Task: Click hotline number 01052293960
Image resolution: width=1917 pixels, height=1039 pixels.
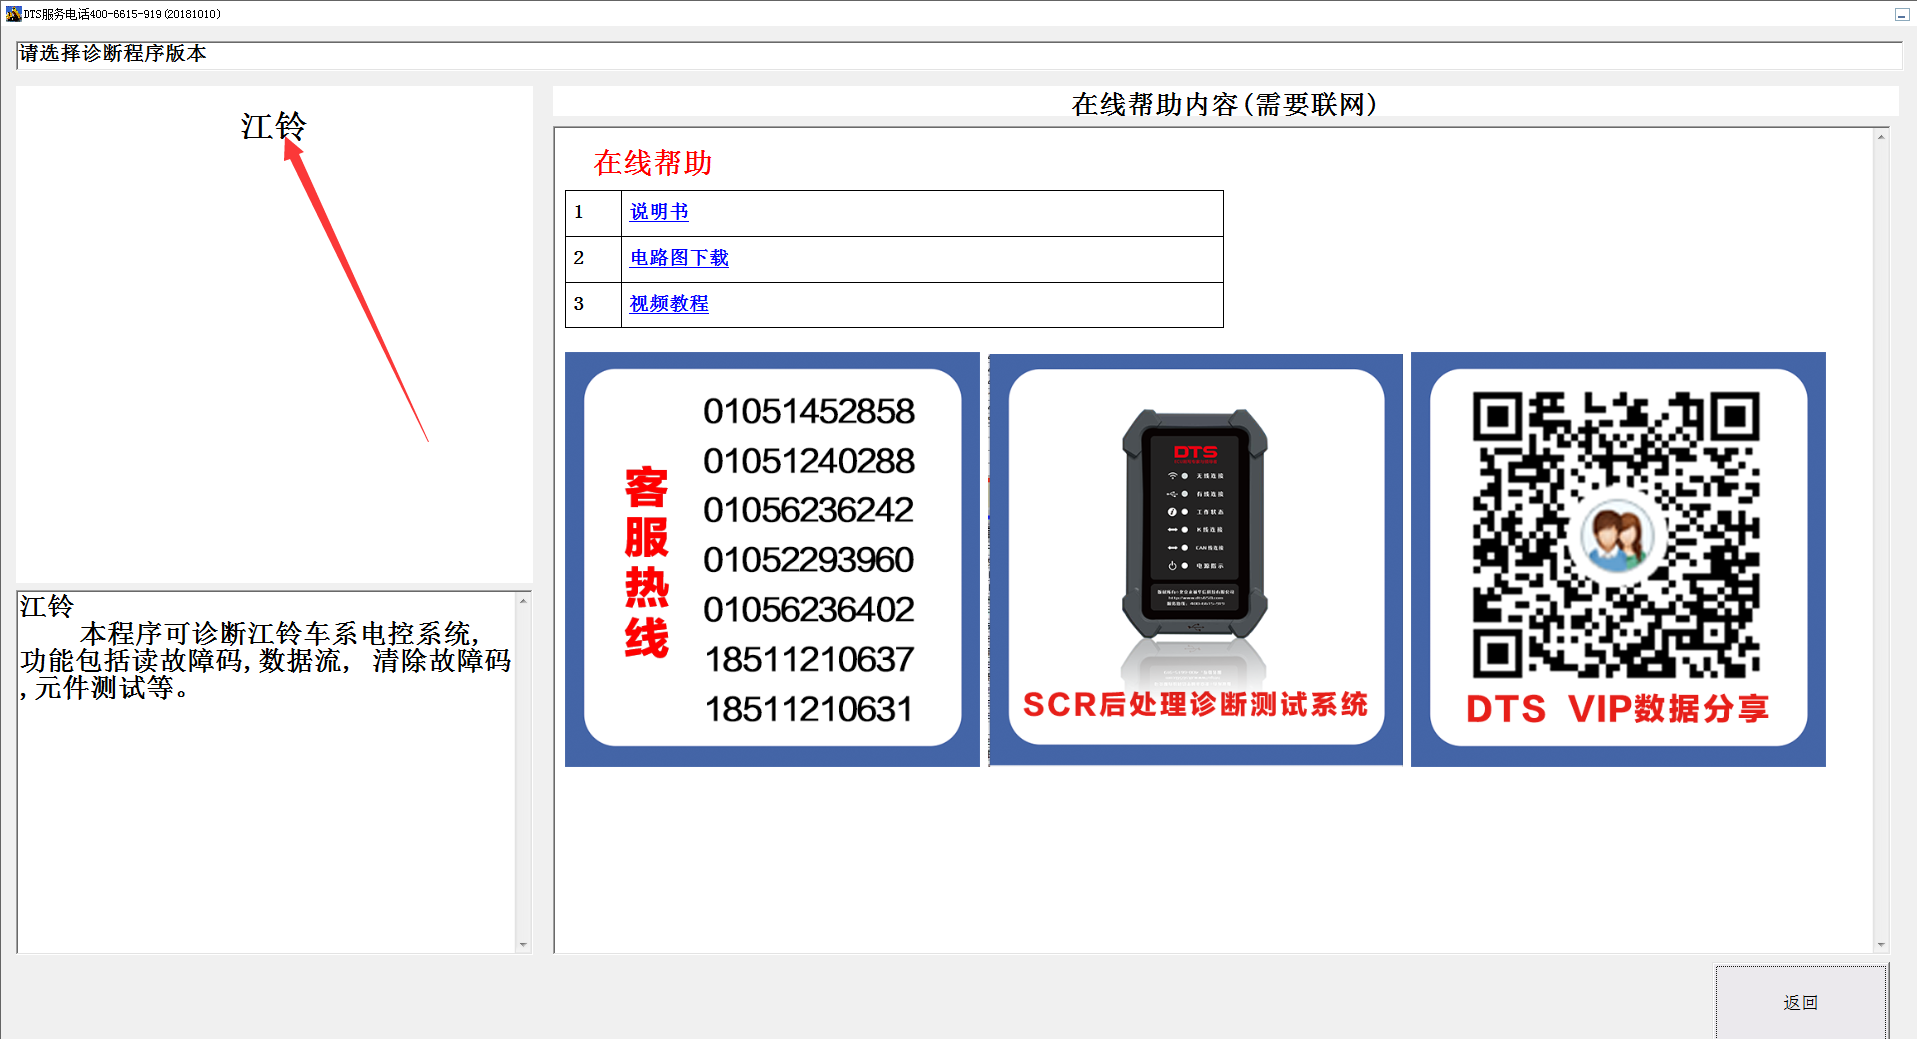Action: coord(808,560)
